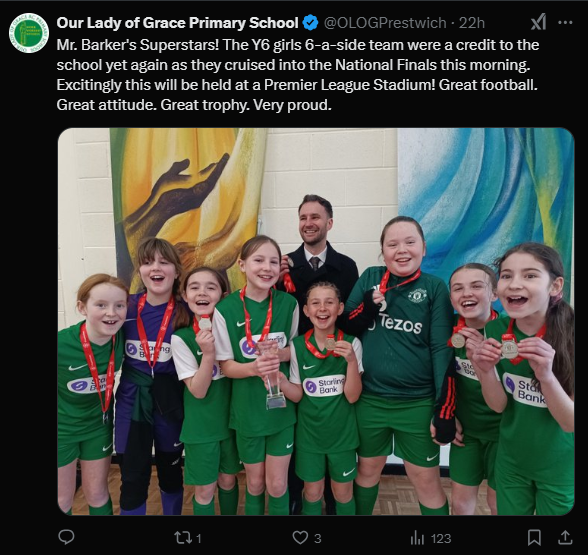Click the blue verified checkmark badge
Viewport: 588px width, 555px height.
click(x=310, y=23)
